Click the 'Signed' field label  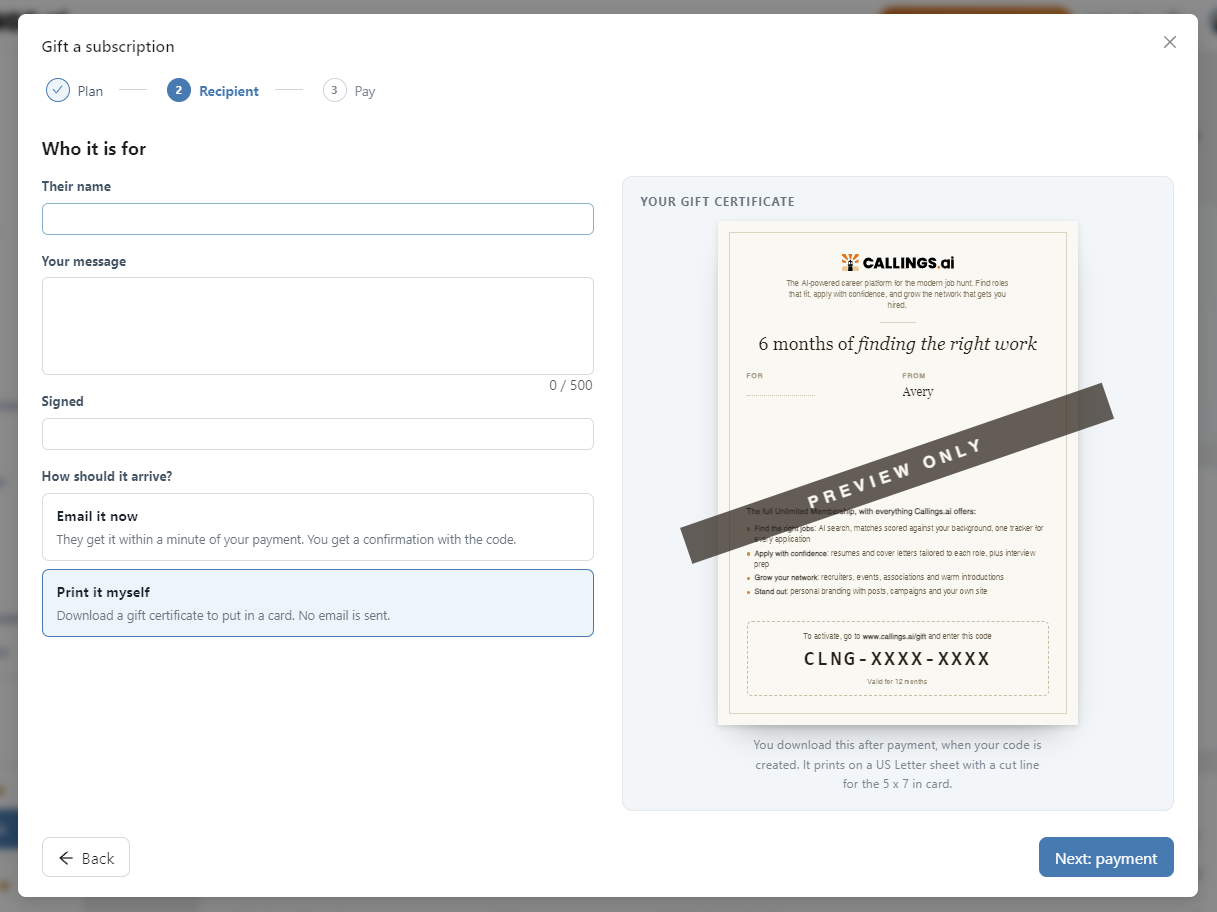(63, 401)
